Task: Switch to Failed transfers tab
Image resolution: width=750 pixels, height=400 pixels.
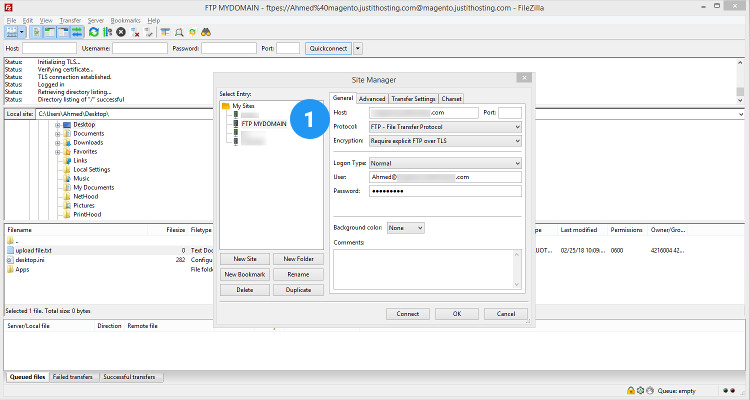Action: click(x=73, y=377)
